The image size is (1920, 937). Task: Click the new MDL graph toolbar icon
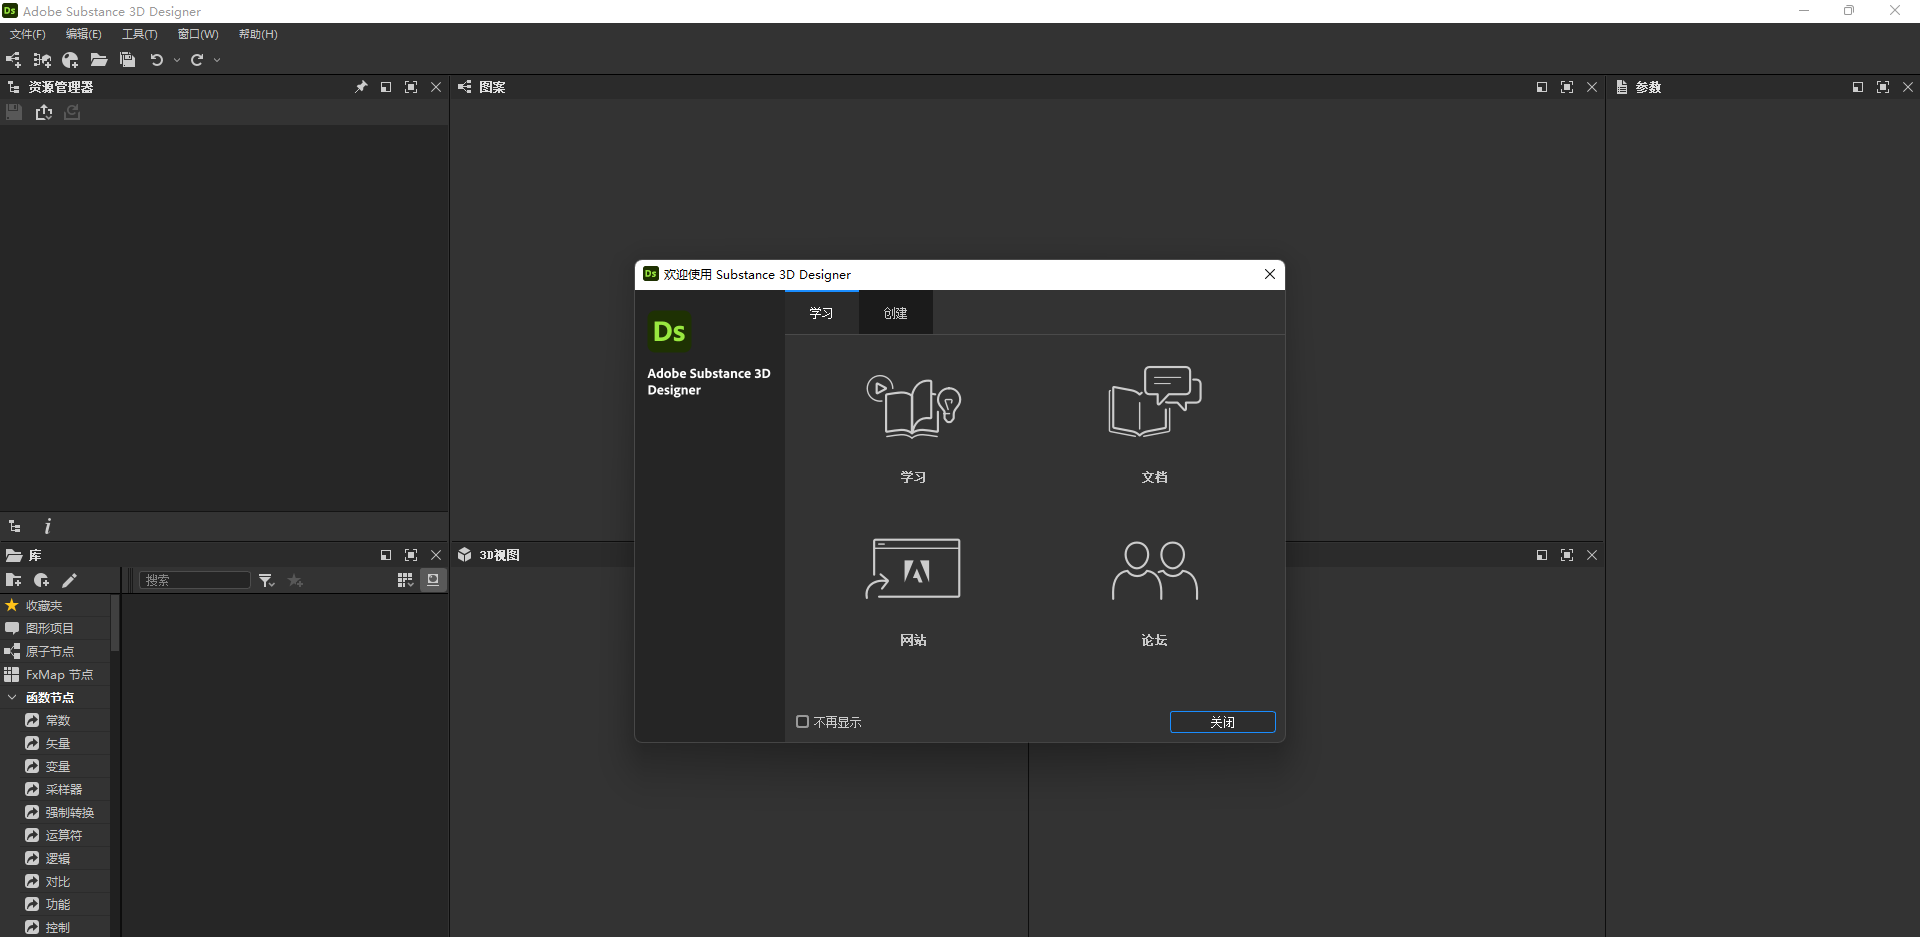[42, 60]
